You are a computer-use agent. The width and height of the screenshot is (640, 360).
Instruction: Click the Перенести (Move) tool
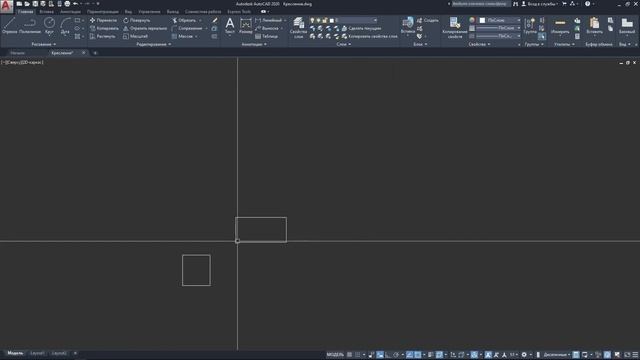click(103, 20)
